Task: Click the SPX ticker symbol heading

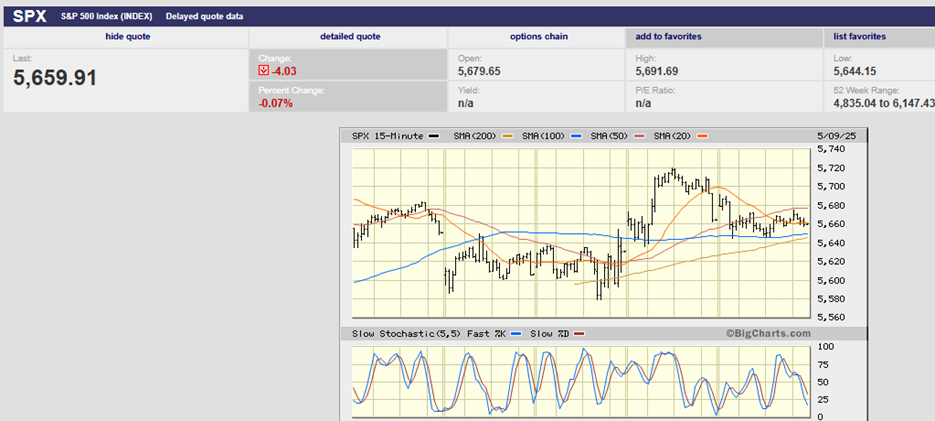Action: 30,17
